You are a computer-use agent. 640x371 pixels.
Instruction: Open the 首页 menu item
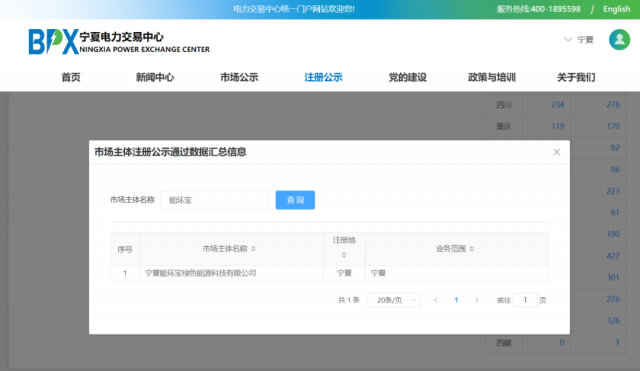tap(71, 77)
